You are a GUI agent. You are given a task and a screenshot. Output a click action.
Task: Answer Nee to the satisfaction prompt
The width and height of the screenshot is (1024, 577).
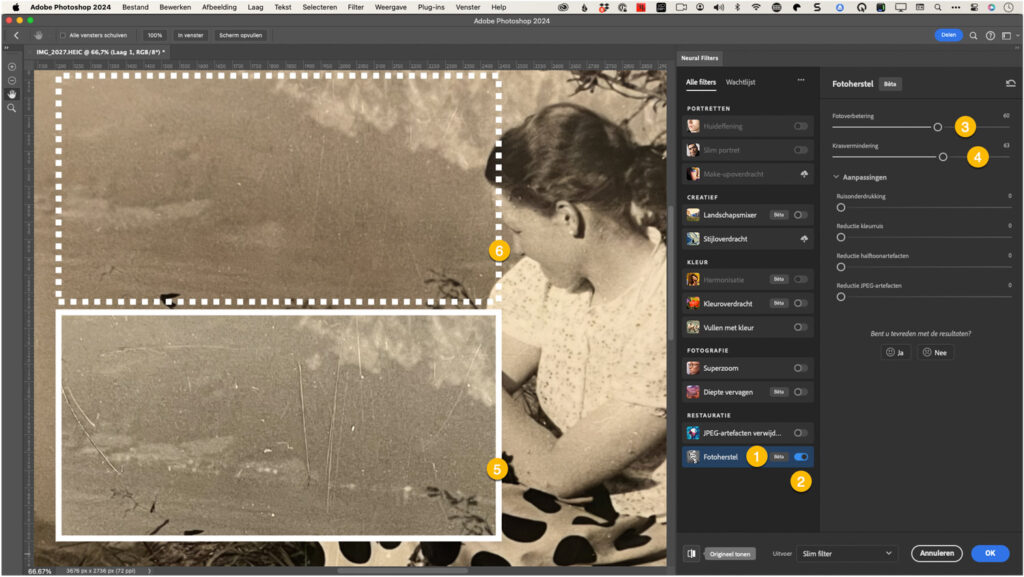(935, 352)
